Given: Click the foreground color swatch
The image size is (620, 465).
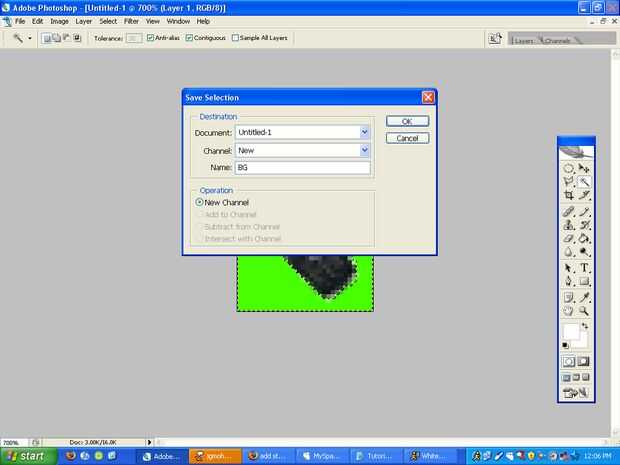Looking at the screenshot, I should click(571, 331).
